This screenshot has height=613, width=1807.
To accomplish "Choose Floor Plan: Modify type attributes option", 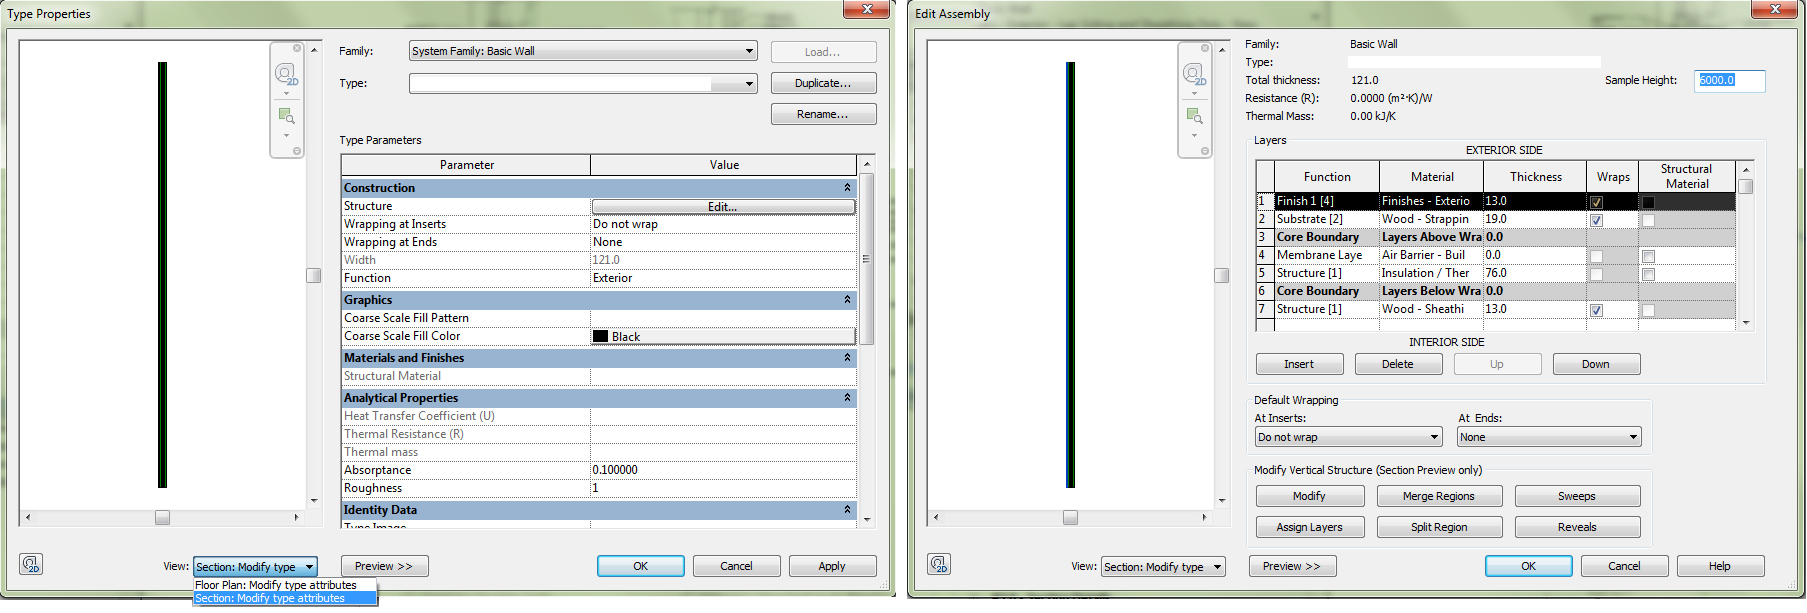I will (x=285, y=585).
